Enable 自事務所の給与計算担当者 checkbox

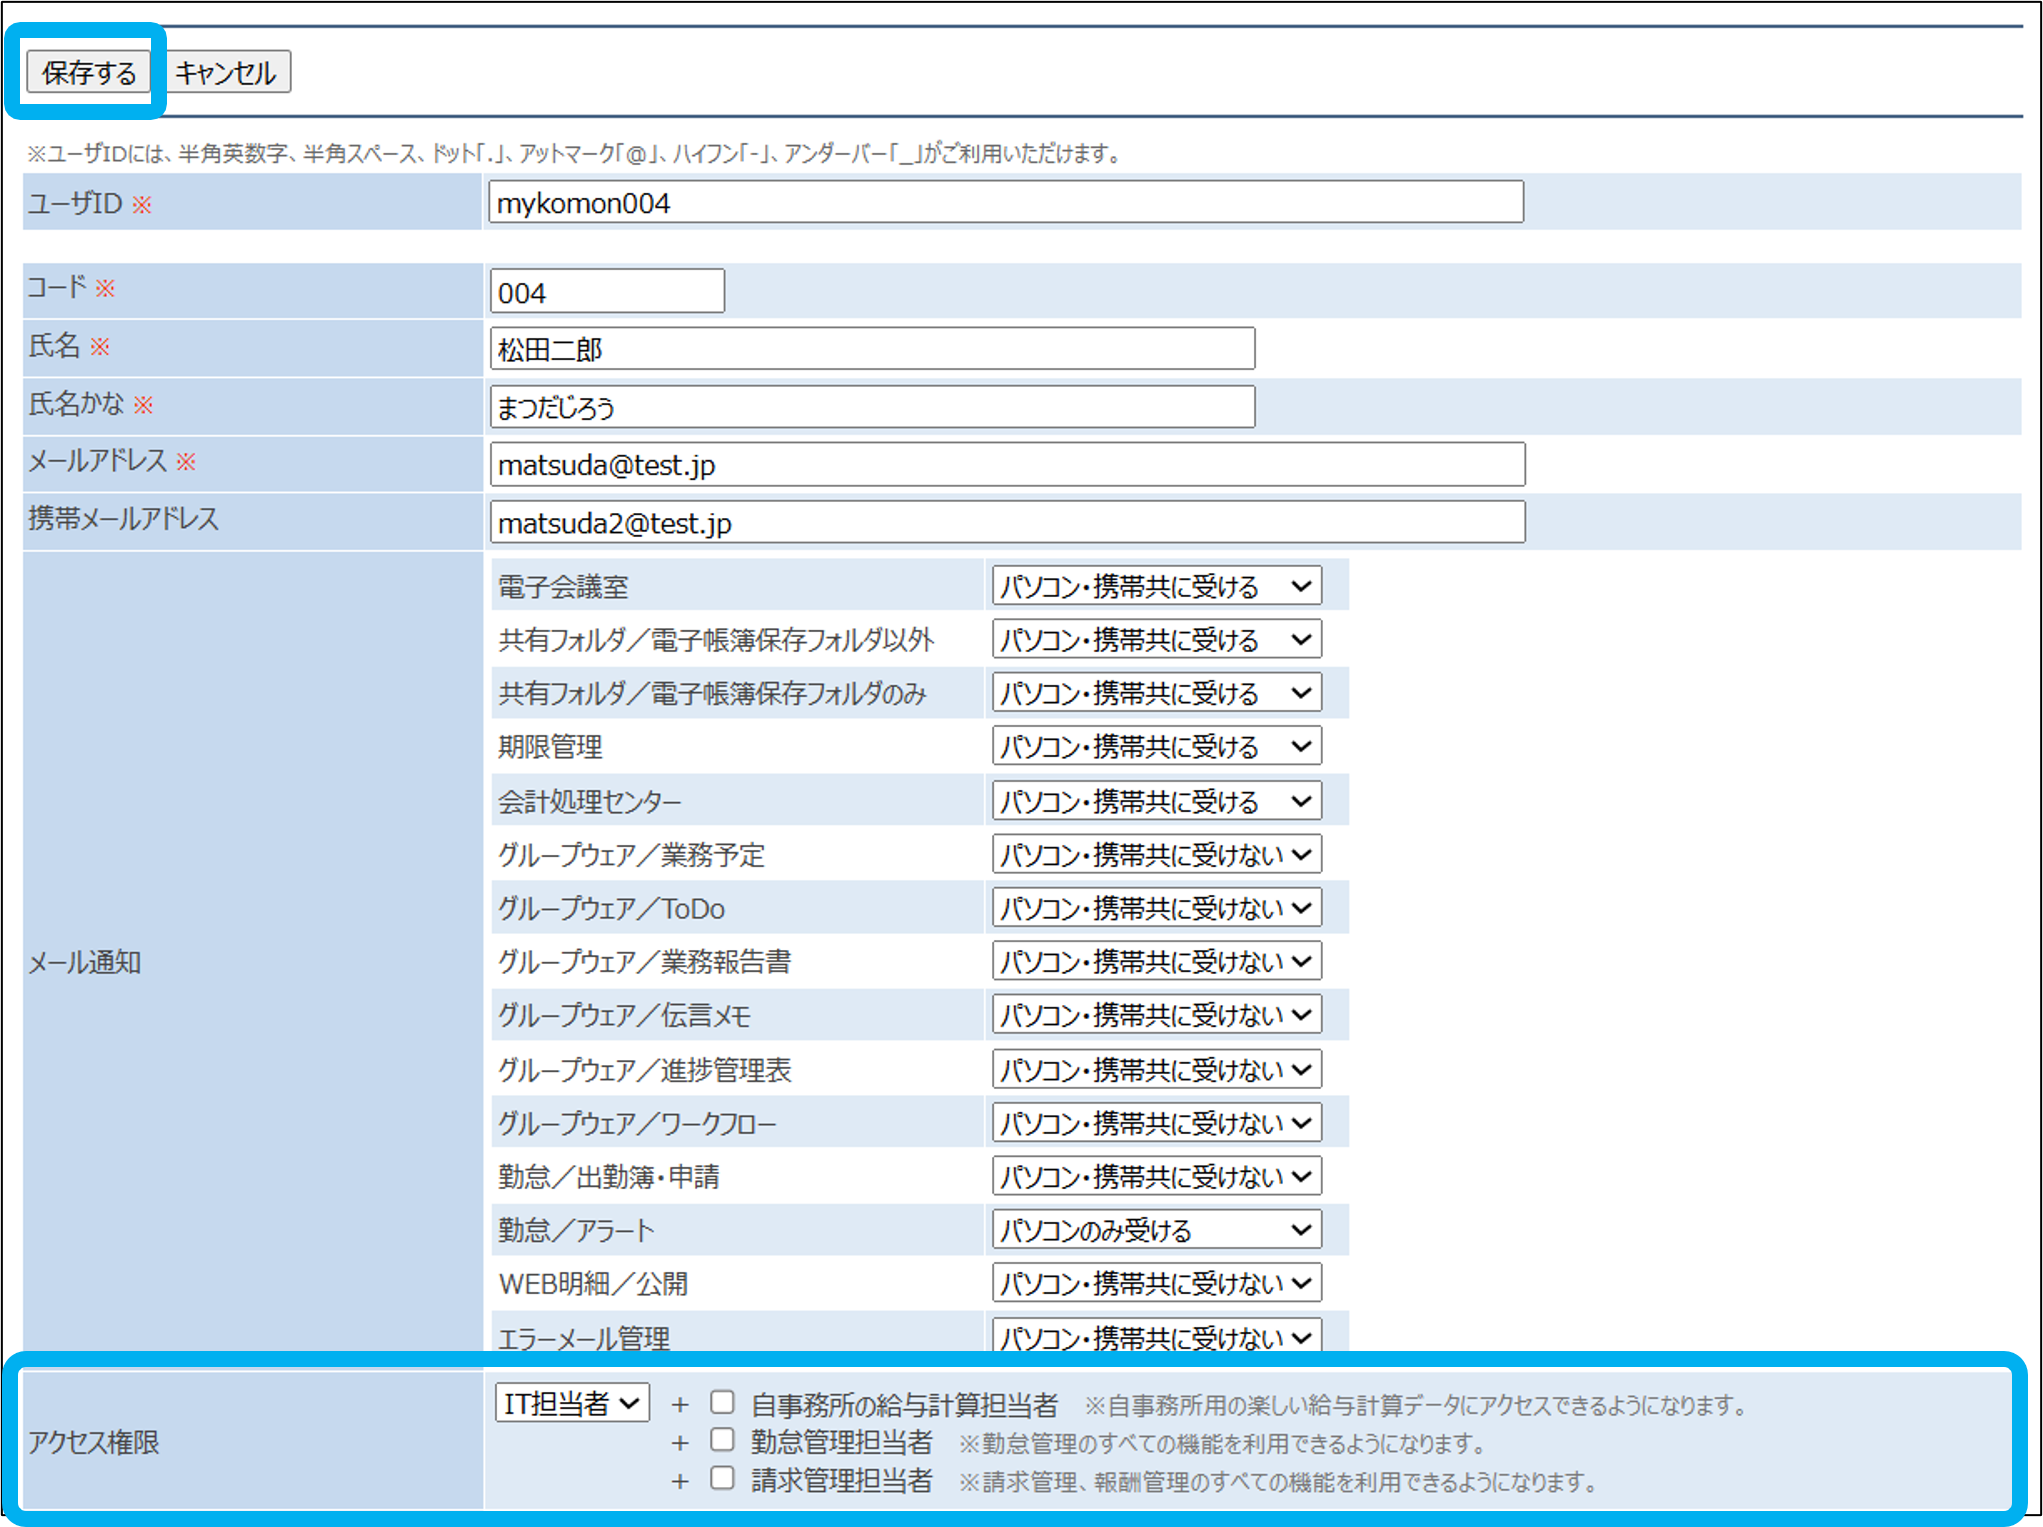tap(722, 1402)
